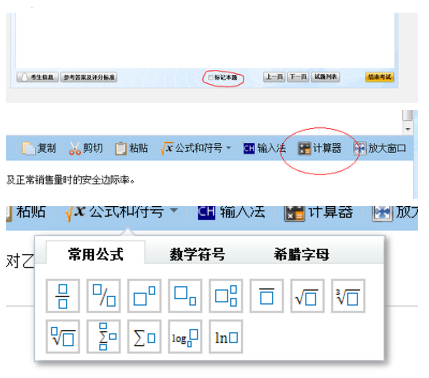Click 粘贴 in toolbar beside 剪切
429x378 pixels.
[131, 148]
